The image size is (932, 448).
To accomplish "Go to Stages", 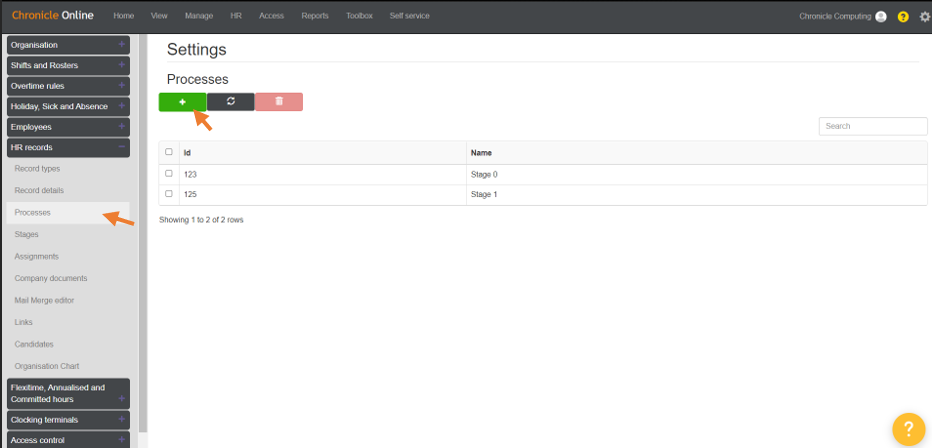I will point(27,235).
